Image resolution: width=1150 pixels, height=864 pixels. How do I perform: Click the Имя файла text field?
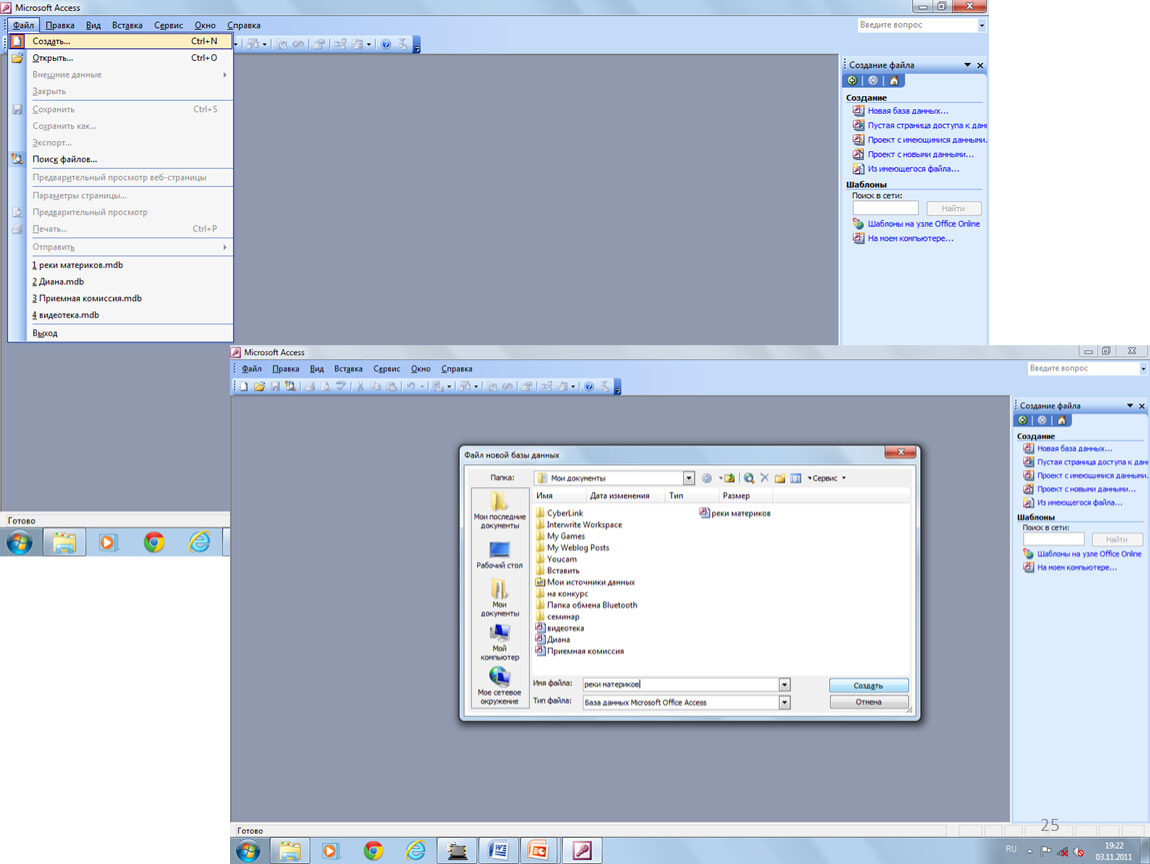[681, 684]
